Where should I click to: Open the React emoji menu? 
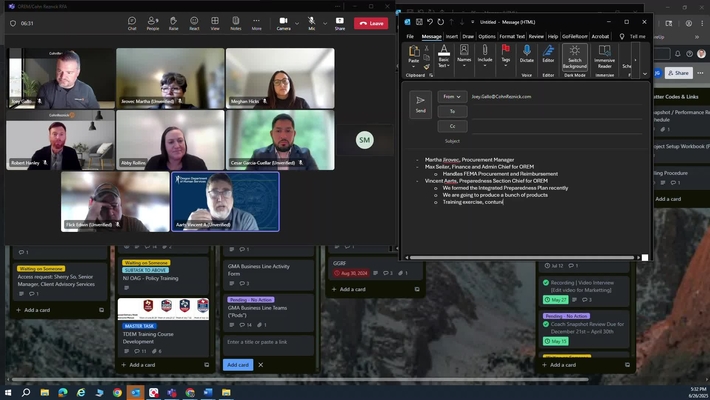(194, 23)
